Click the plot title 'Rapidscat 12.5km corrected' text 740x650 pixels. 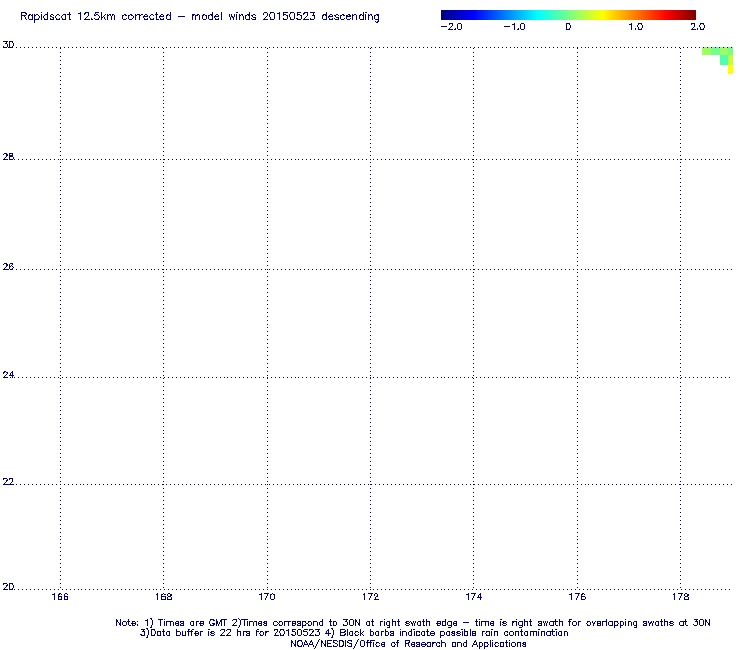tap(96, 17)
